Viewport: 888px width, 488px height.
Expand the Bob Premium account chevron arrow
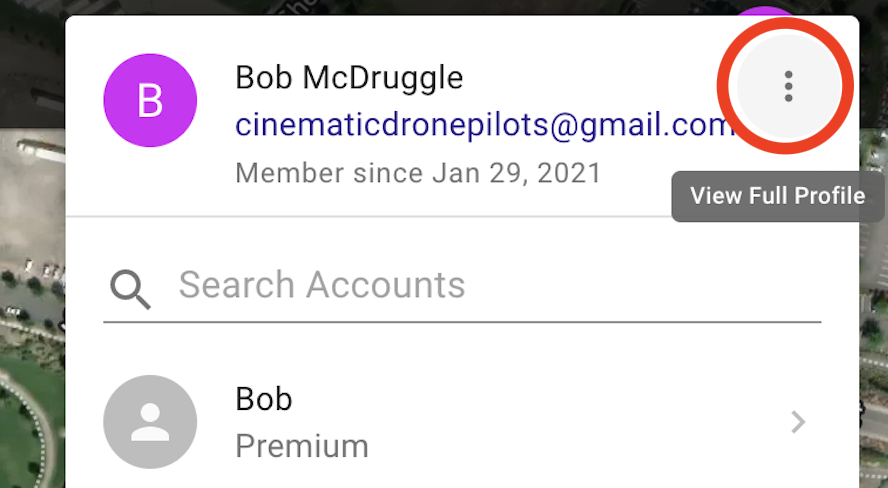(799, 422)
